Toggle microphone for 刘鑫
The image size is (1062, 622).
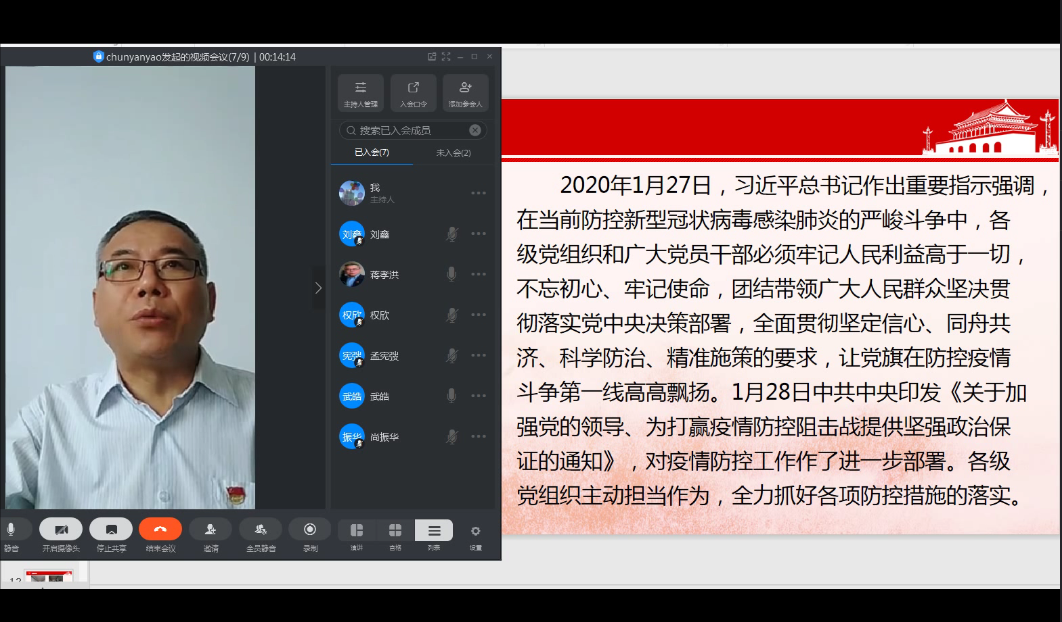pyautogui.click(x=451, y=234)
